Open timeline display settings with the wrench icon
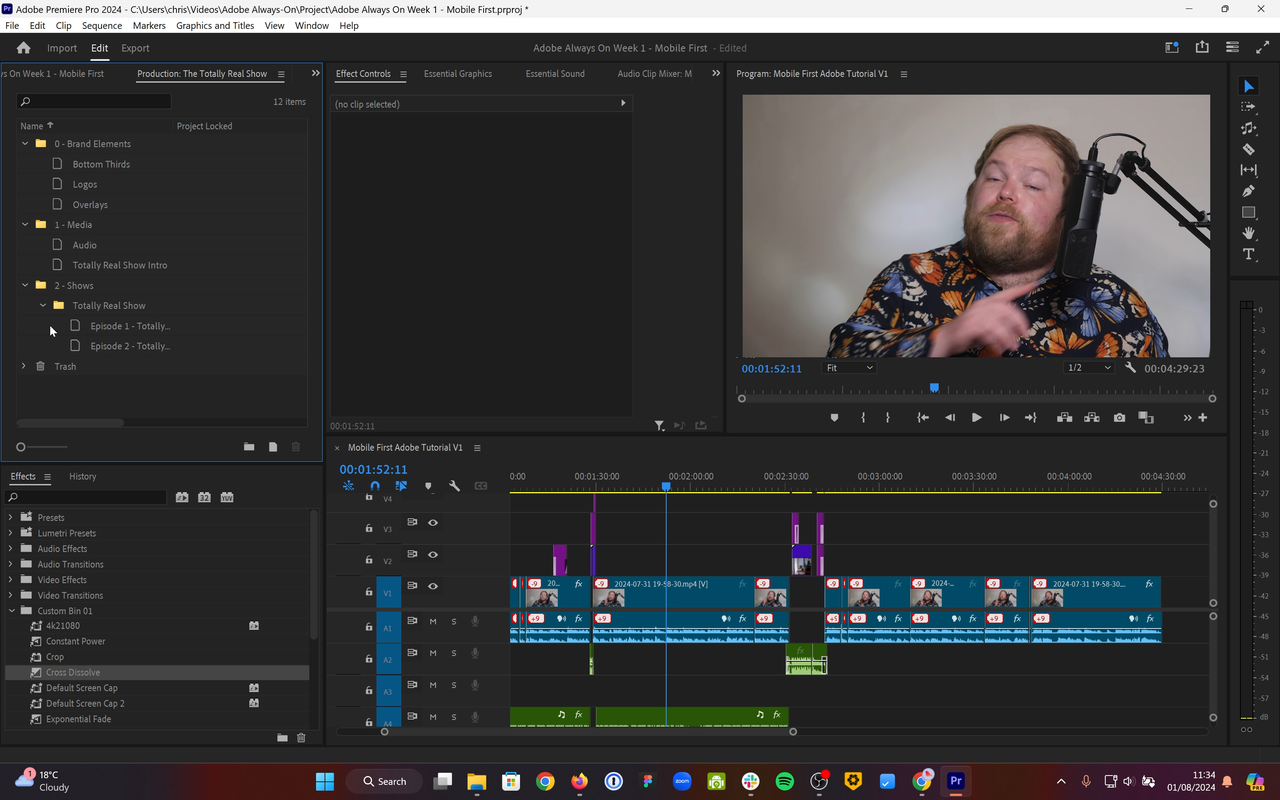Image resolution: width=1280 pixels, height=800 pixels. click(x=455, y=486)
